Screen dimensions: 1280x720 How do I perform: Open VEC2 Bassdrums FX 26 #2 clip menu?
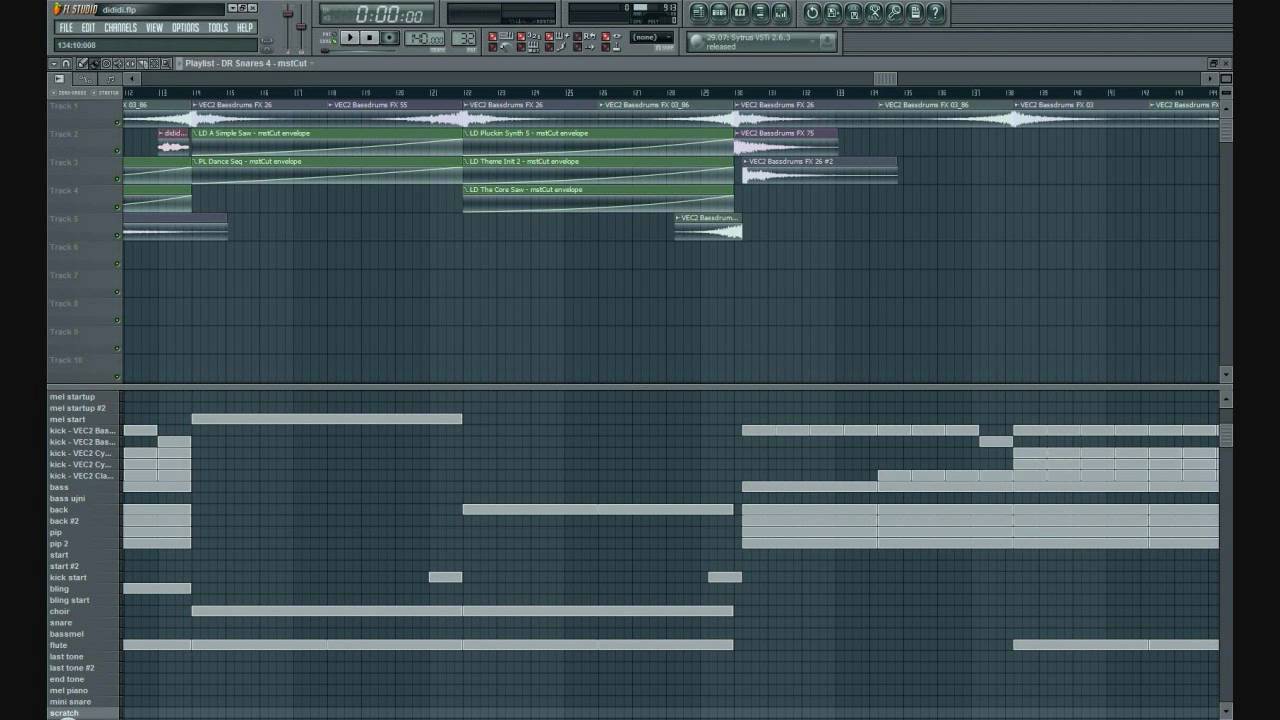coord(746,161)
